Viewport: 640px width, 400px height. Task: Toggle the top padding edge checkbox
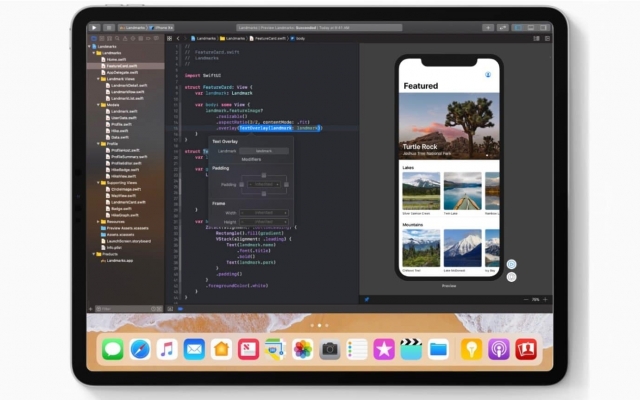pos(264,175)
